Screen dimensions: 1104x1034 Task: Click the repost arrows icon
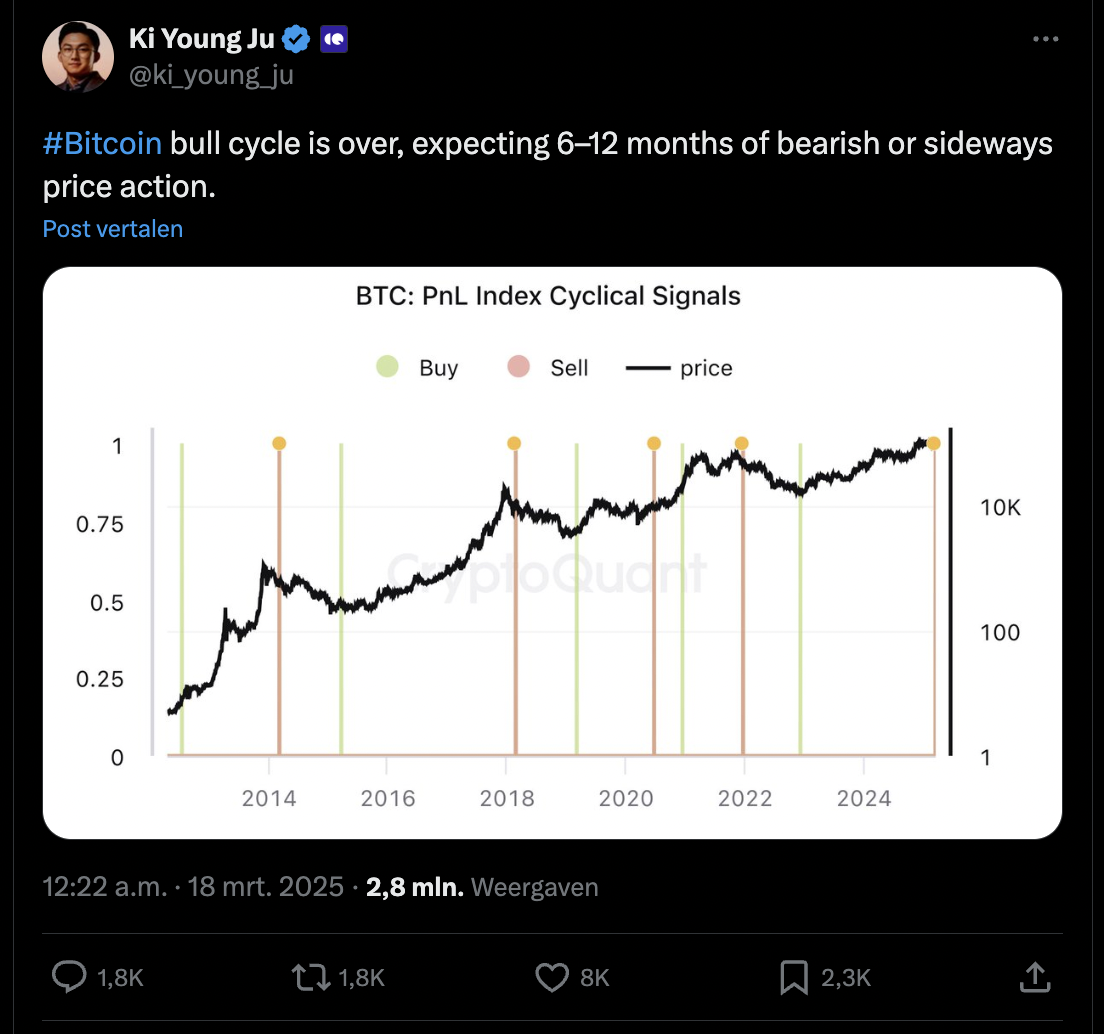[311, 977]
